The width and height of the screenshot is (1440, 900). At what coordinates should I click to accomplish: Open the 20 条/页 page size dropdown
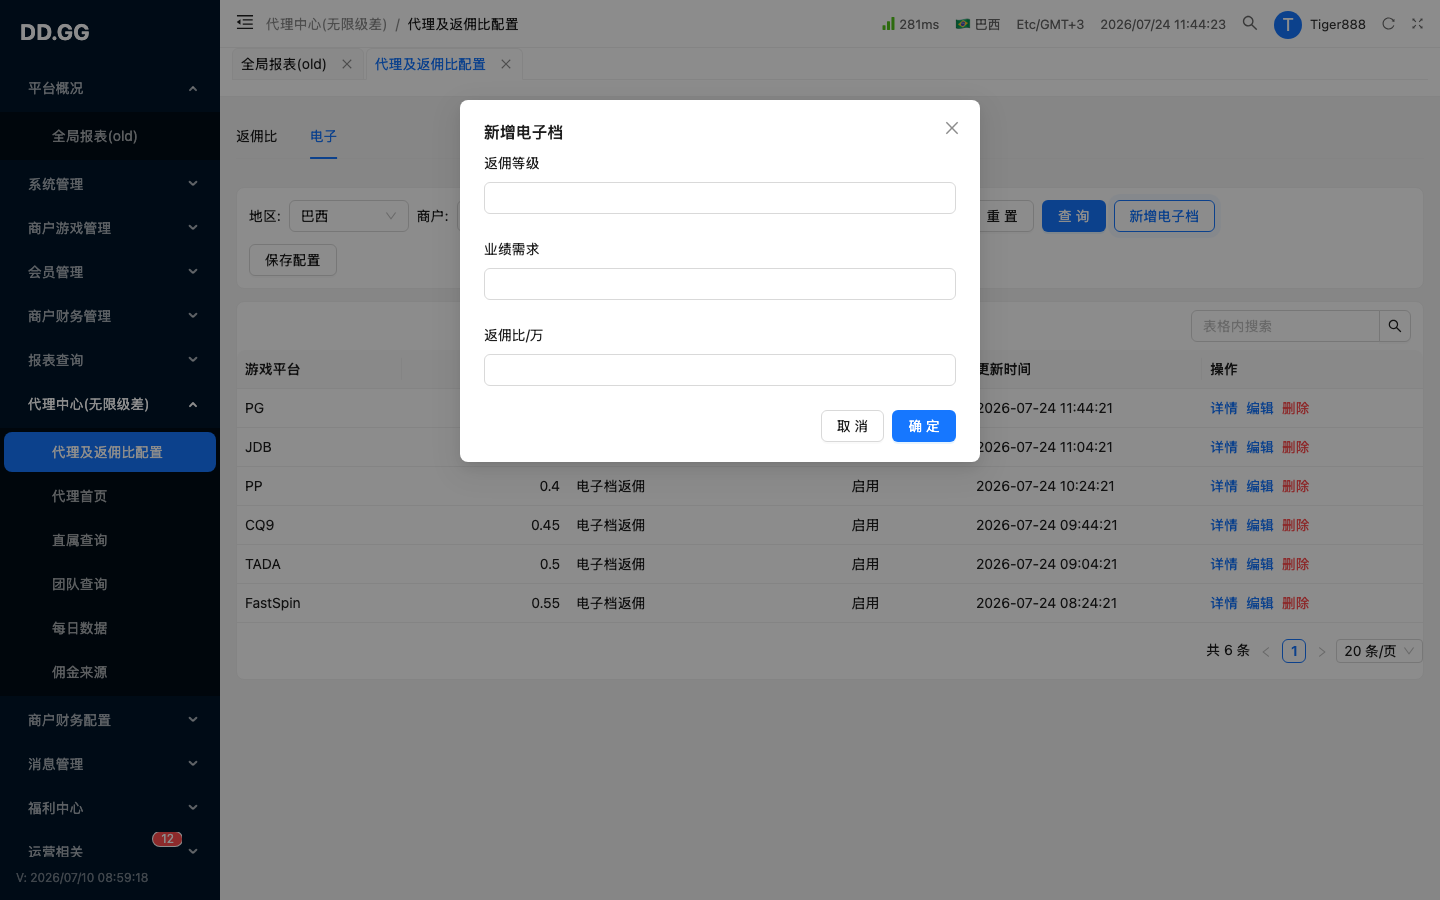click(1379, 651)
